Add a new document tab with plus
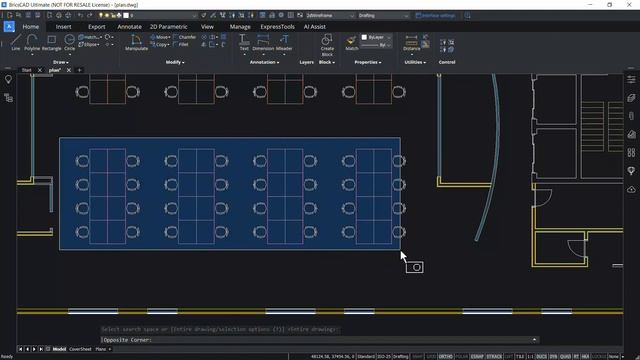 pos(79,70)
